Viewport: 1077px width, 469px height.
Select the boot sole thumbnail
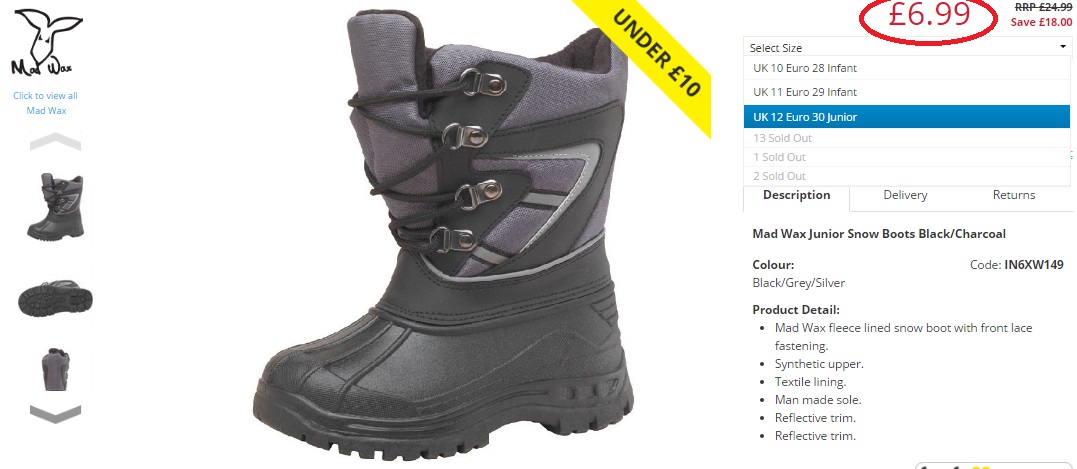pos(55,297)
